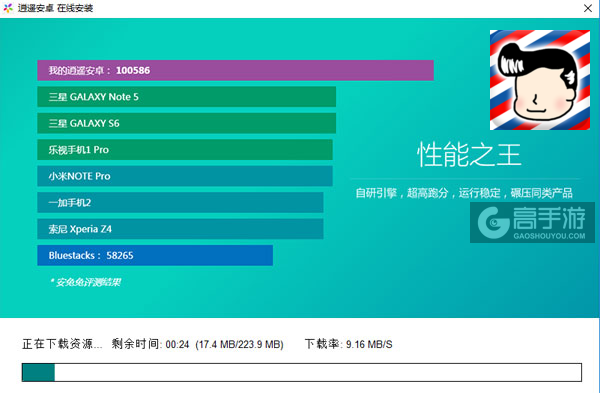Click the download progress bar
This screenshot has height=393, width=600.
coord(302,372)
